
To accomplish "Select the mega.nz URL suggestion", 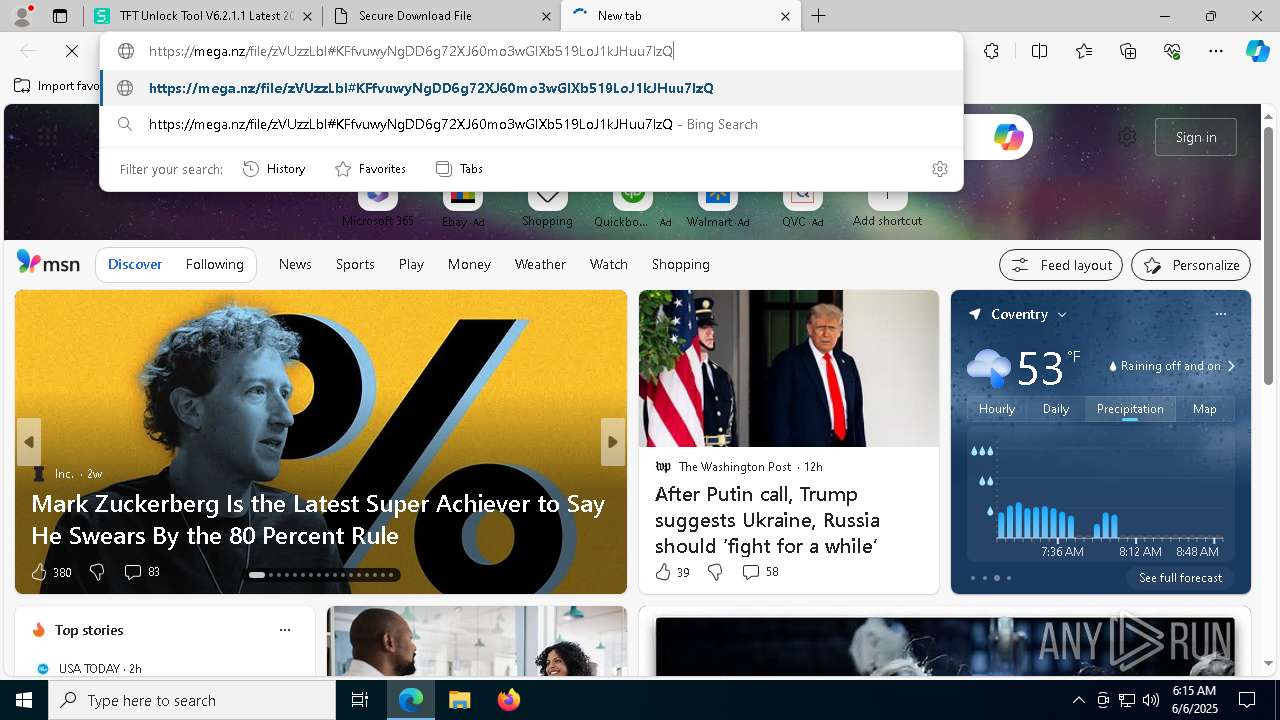I will (x=531, y=88).
